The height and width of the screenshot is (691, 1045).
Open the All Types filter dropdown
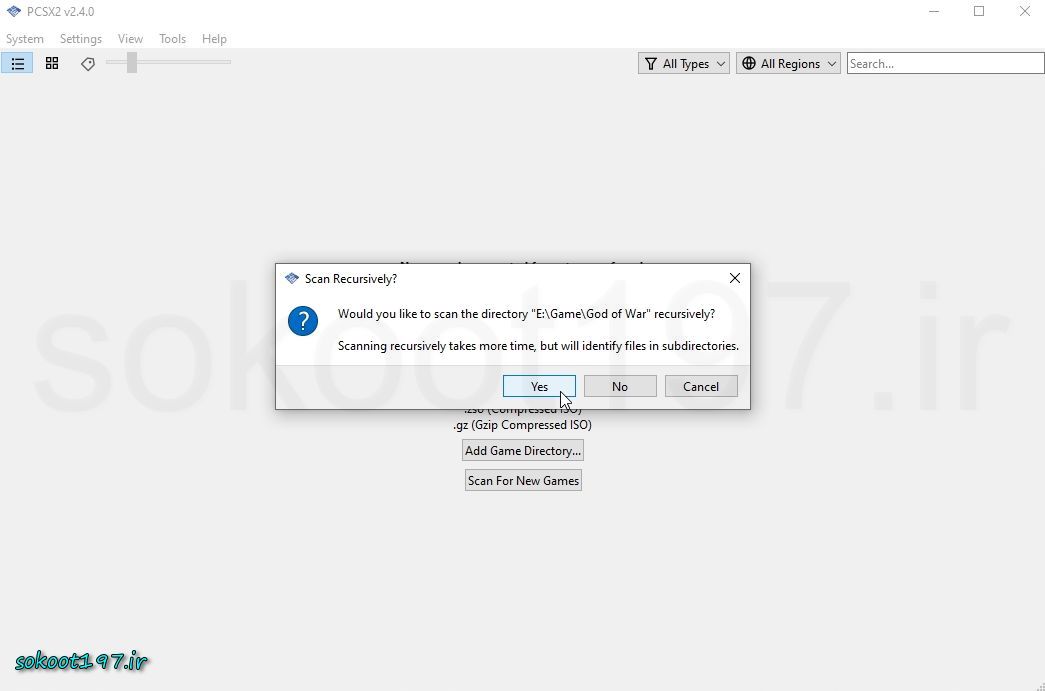(x=684, y=63)
